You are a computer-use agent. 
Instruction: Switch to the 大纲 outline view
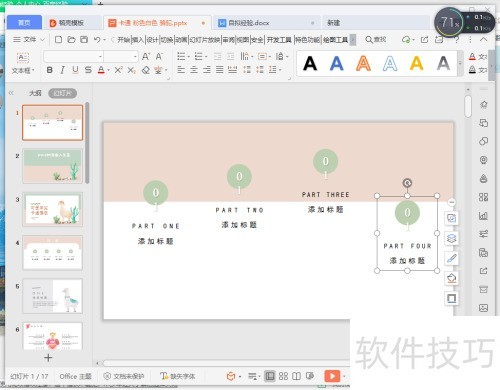point(35,93)
